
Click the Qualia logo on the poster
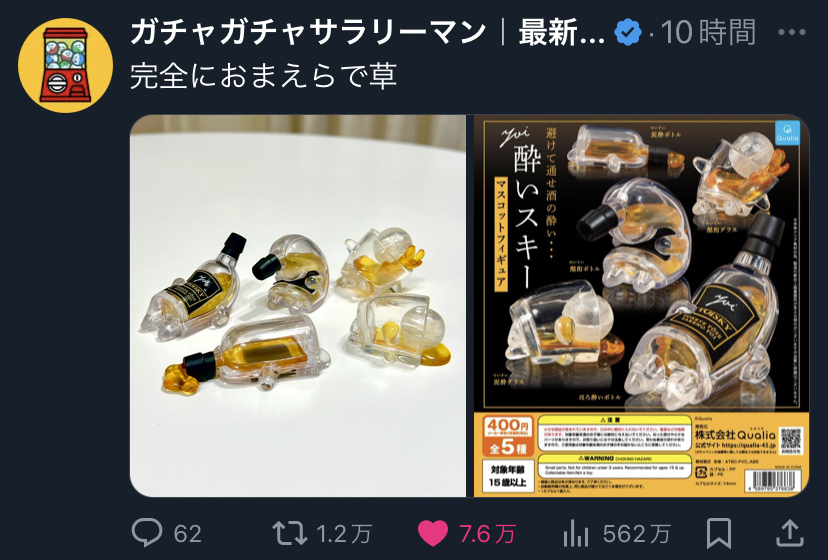tap(787, 134)
